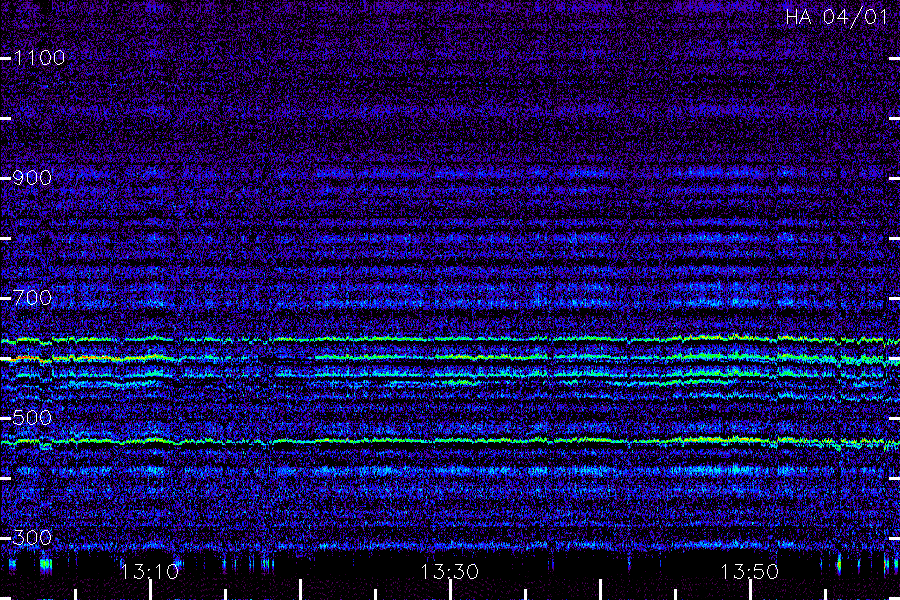This screenshot has width=900, height=600.
Task: Click the 1100 frequency axis label
Action: click(39, 58)
